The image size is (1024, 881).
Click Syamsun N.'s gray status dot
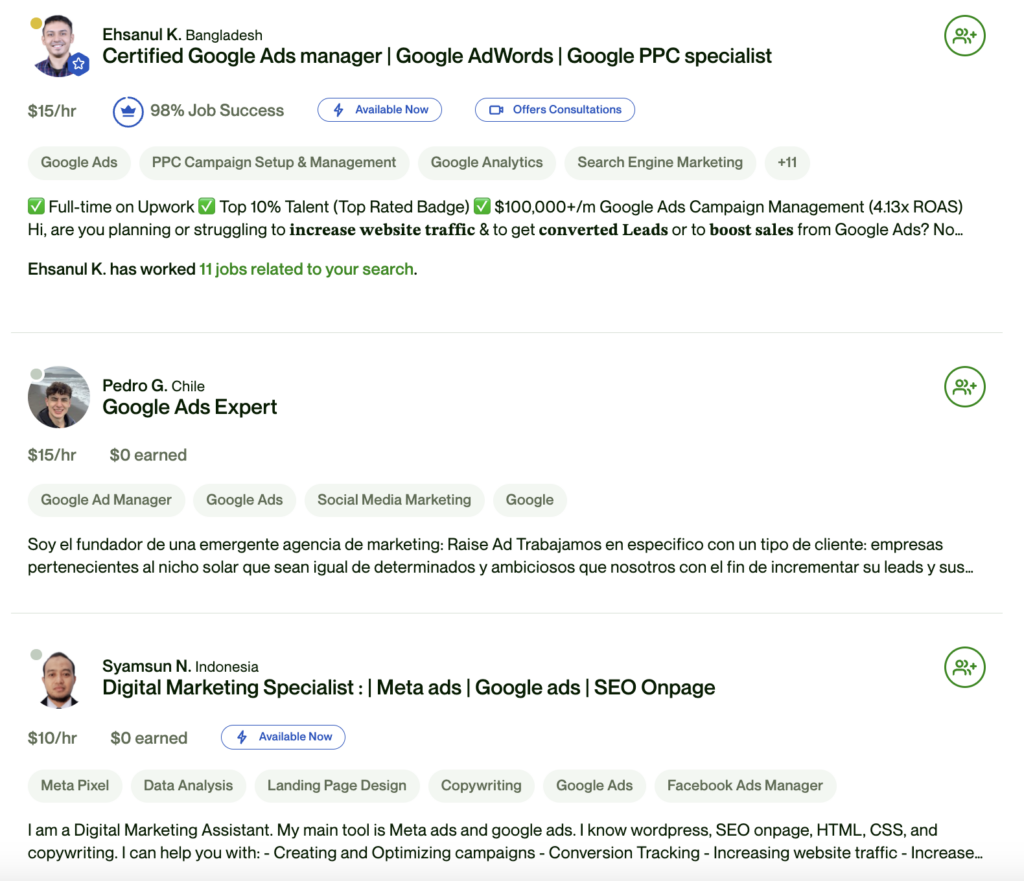37,654
